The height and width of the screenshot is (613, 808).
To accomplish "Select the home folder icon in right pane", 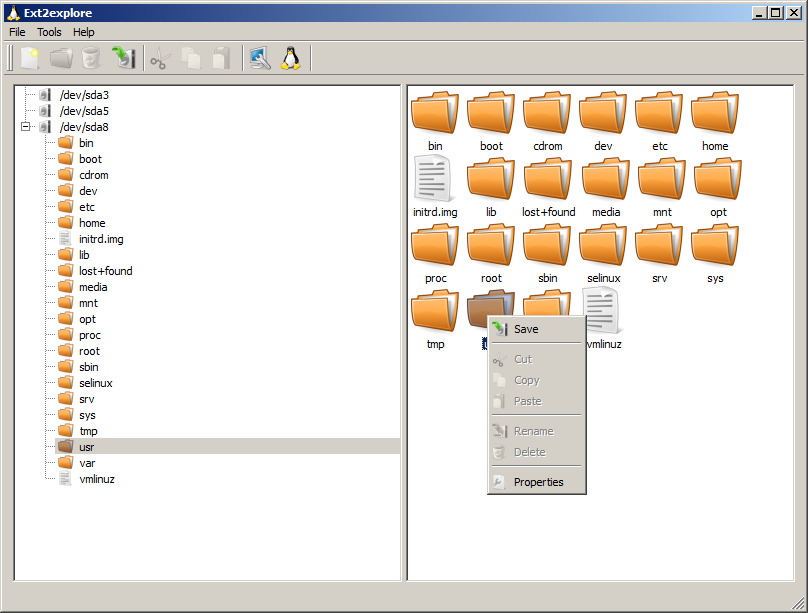I will 715,112.
